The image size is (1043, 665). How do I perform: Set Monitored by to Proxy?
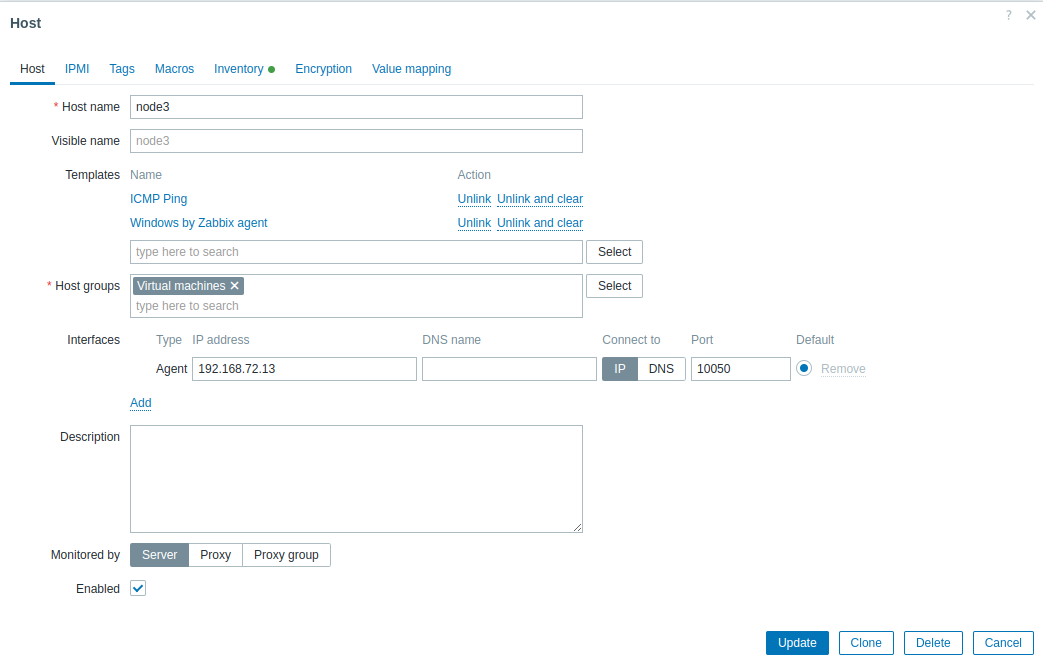click(216, 555)
